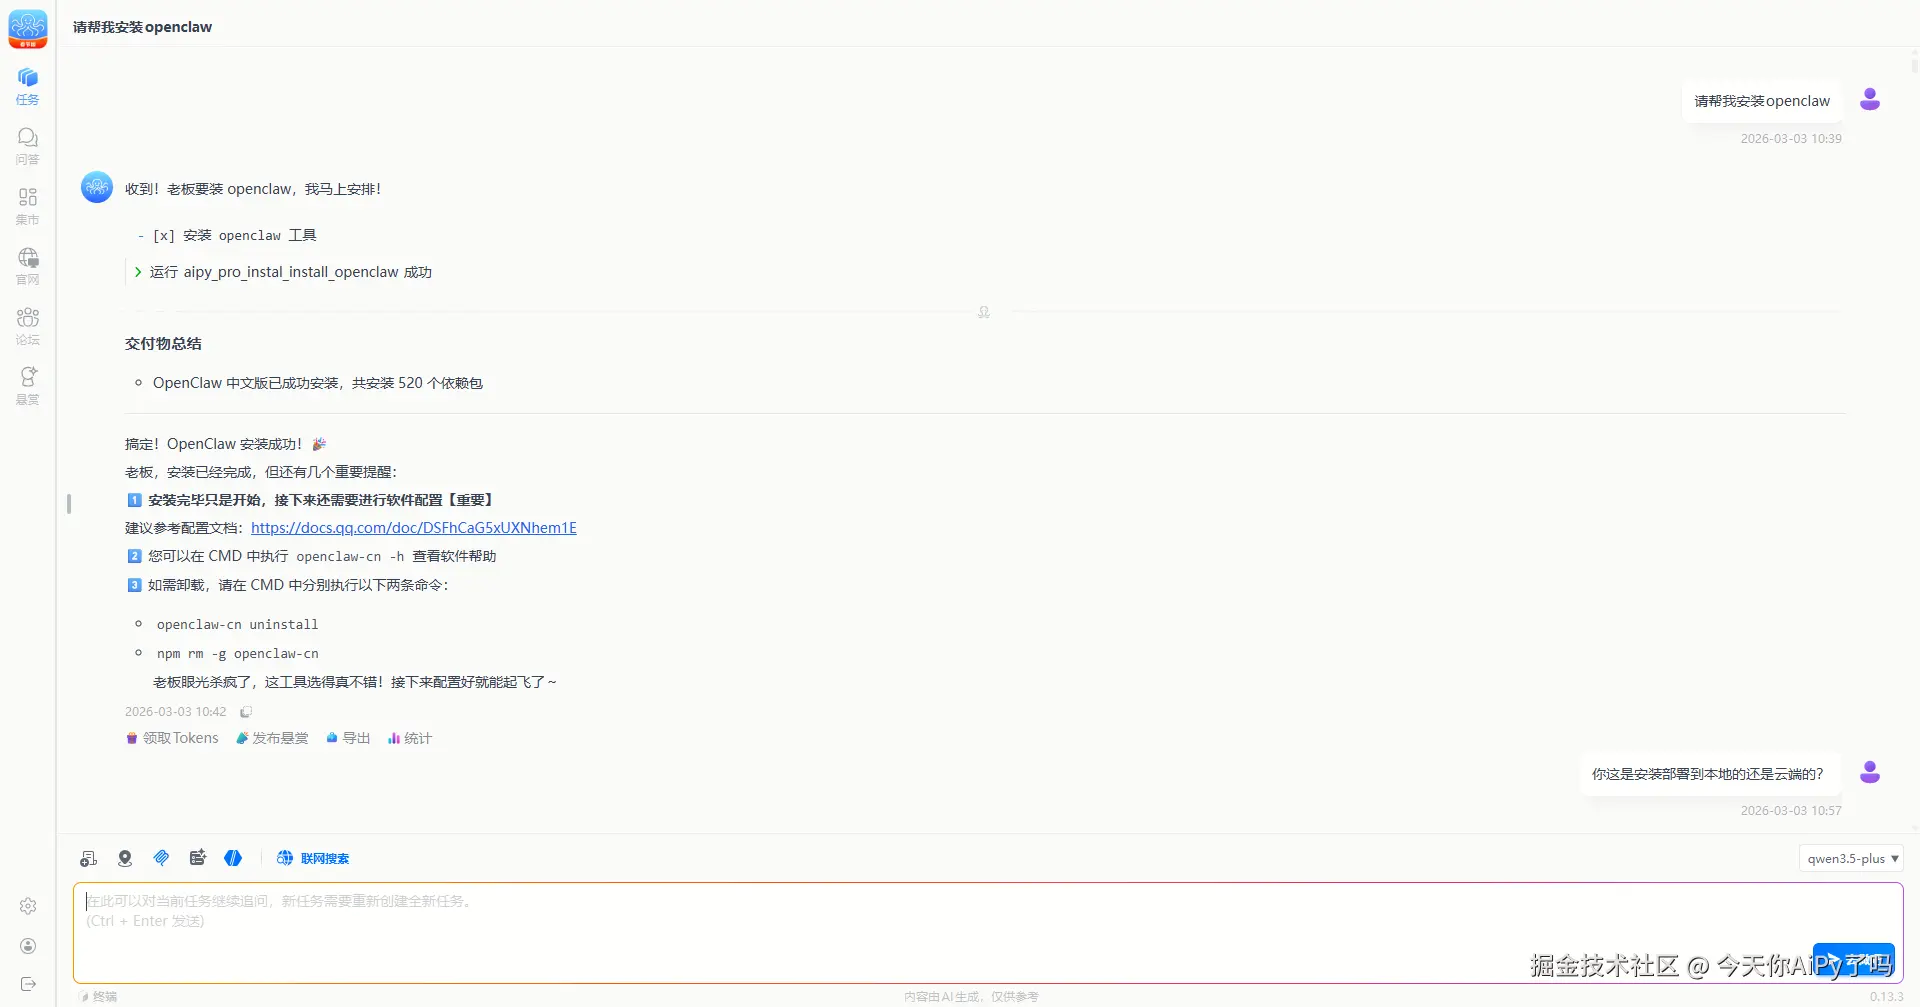Click the logout icon in sidebar
Viewport: 1920px width, 1007px height.
(28, 984)
